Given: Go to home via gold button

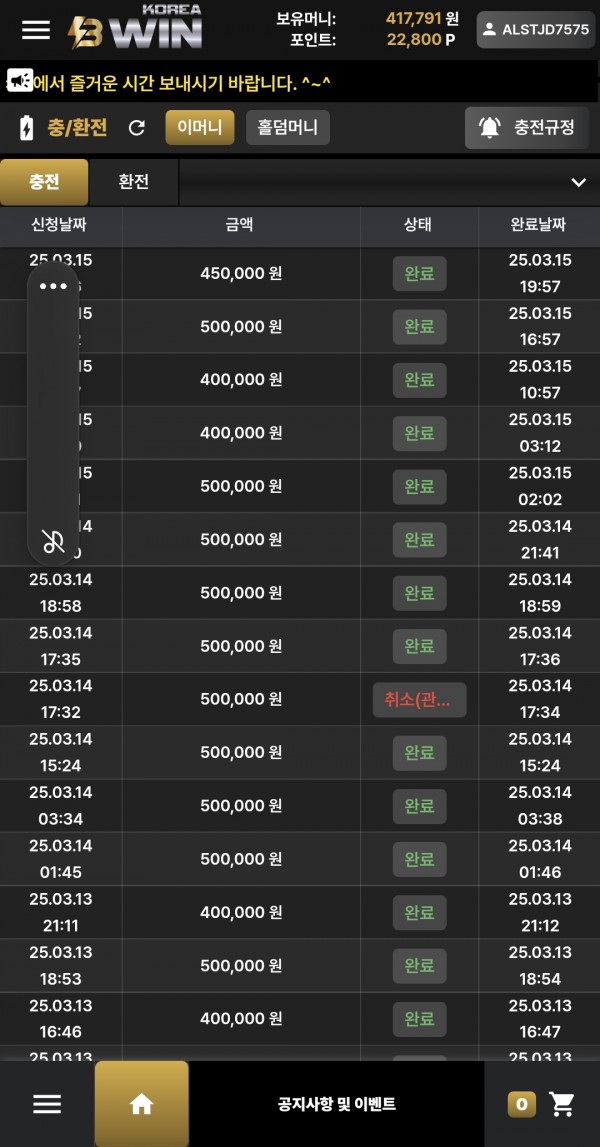Looking at the screenshot, I should 142,1104.
